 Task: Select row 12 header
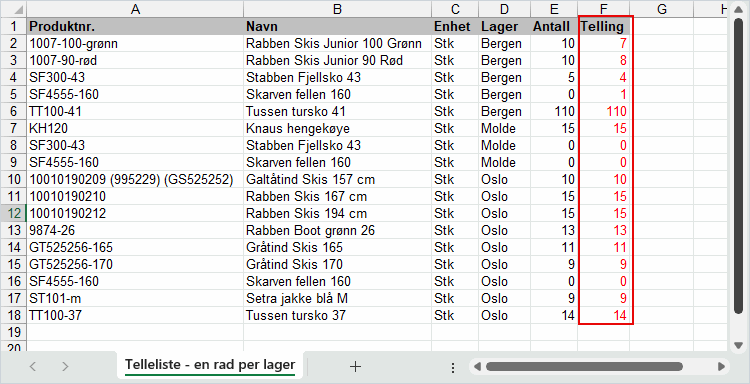point(13,213)
